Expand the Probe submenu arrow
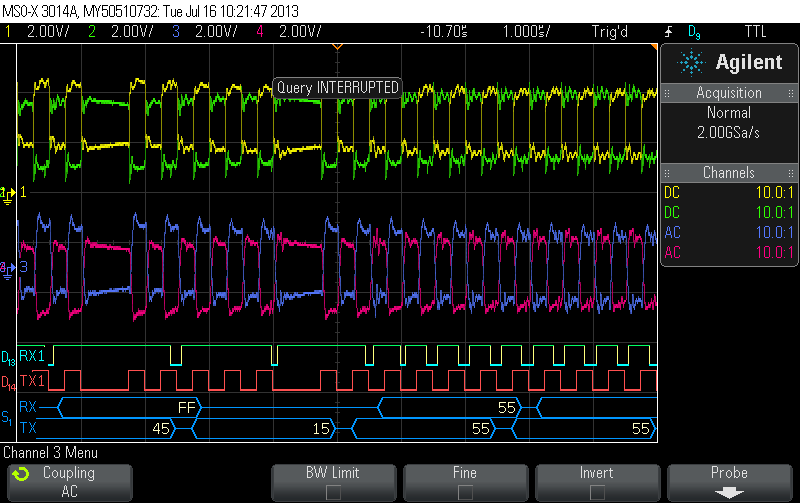This screenshot has width=800, height=503. 729,493
